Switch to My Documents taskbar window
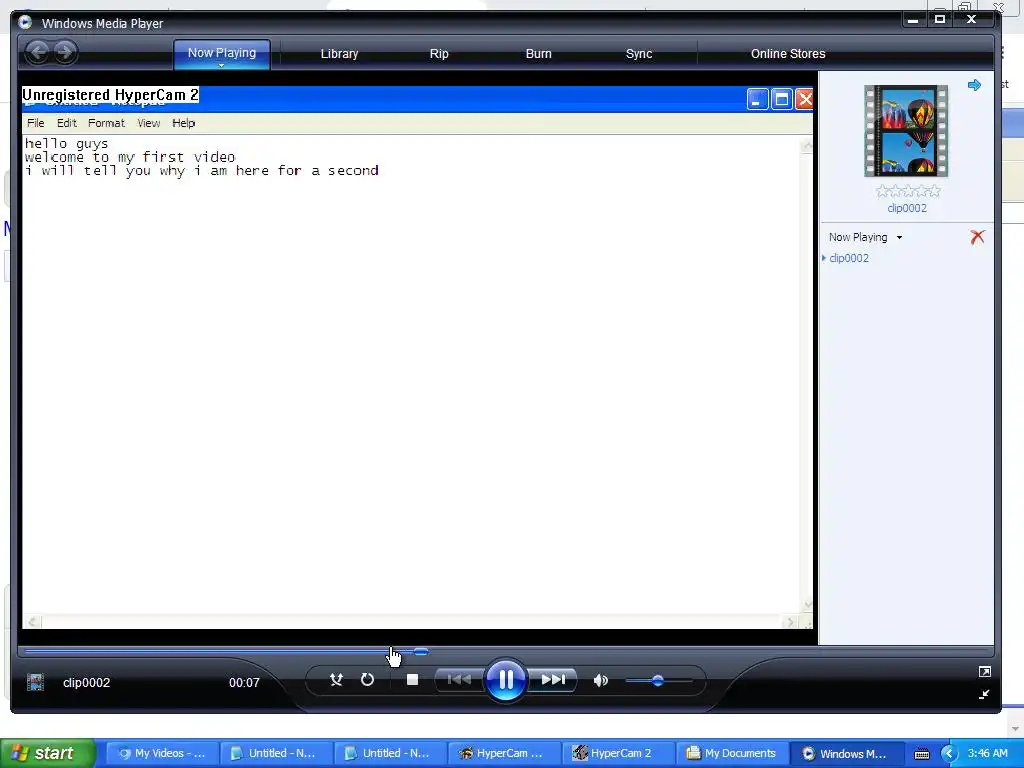Image resolution: width=1024 pixels, height=768 pixels. click(x=731, y=753)
